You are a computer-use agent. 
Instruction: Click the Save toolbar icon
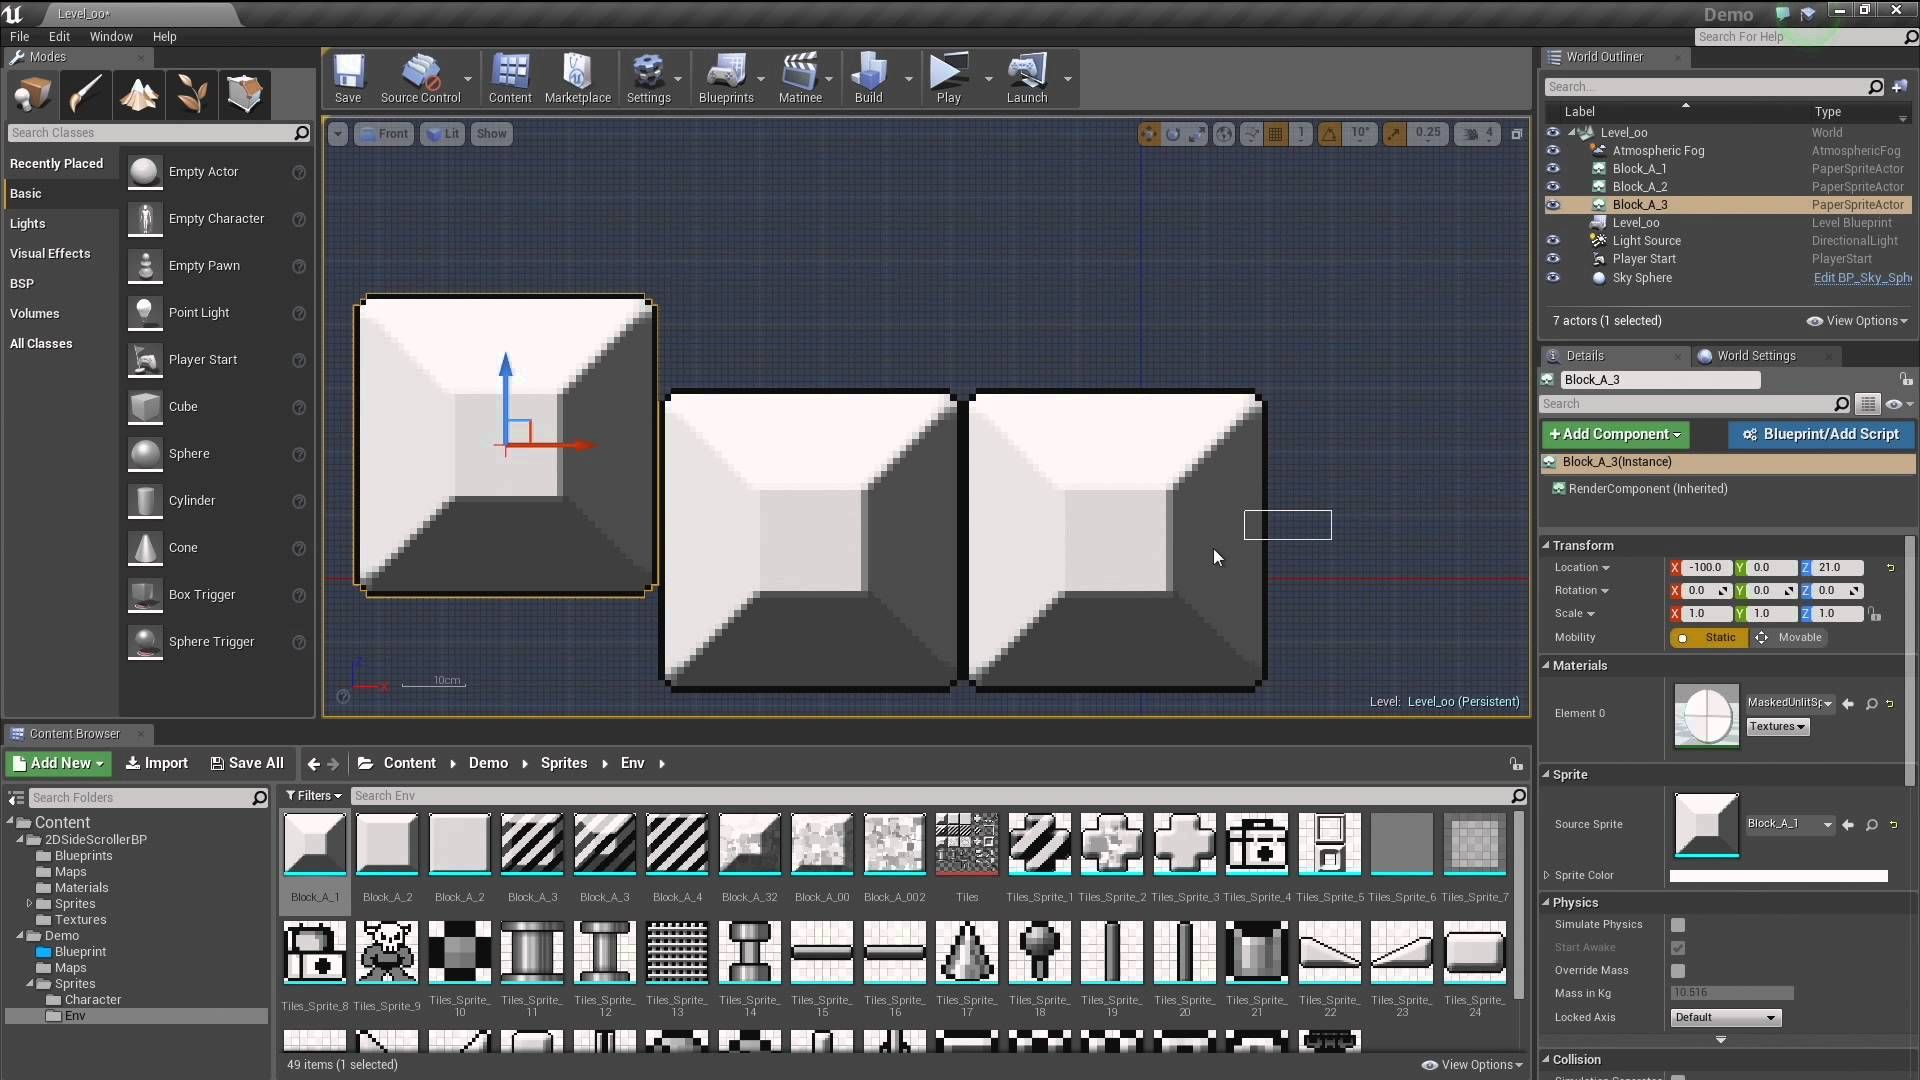click(348, 78)
